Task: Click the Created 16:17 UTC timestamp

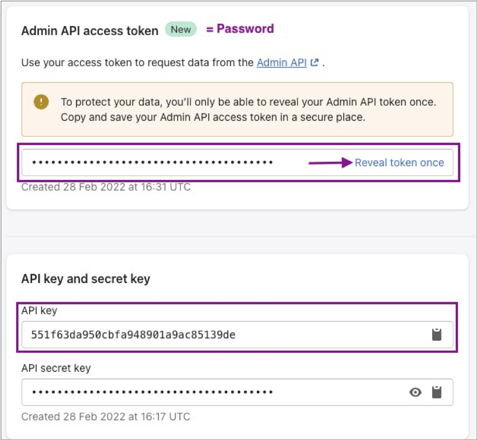Action: pyautogui.click(x=106, y=417)
